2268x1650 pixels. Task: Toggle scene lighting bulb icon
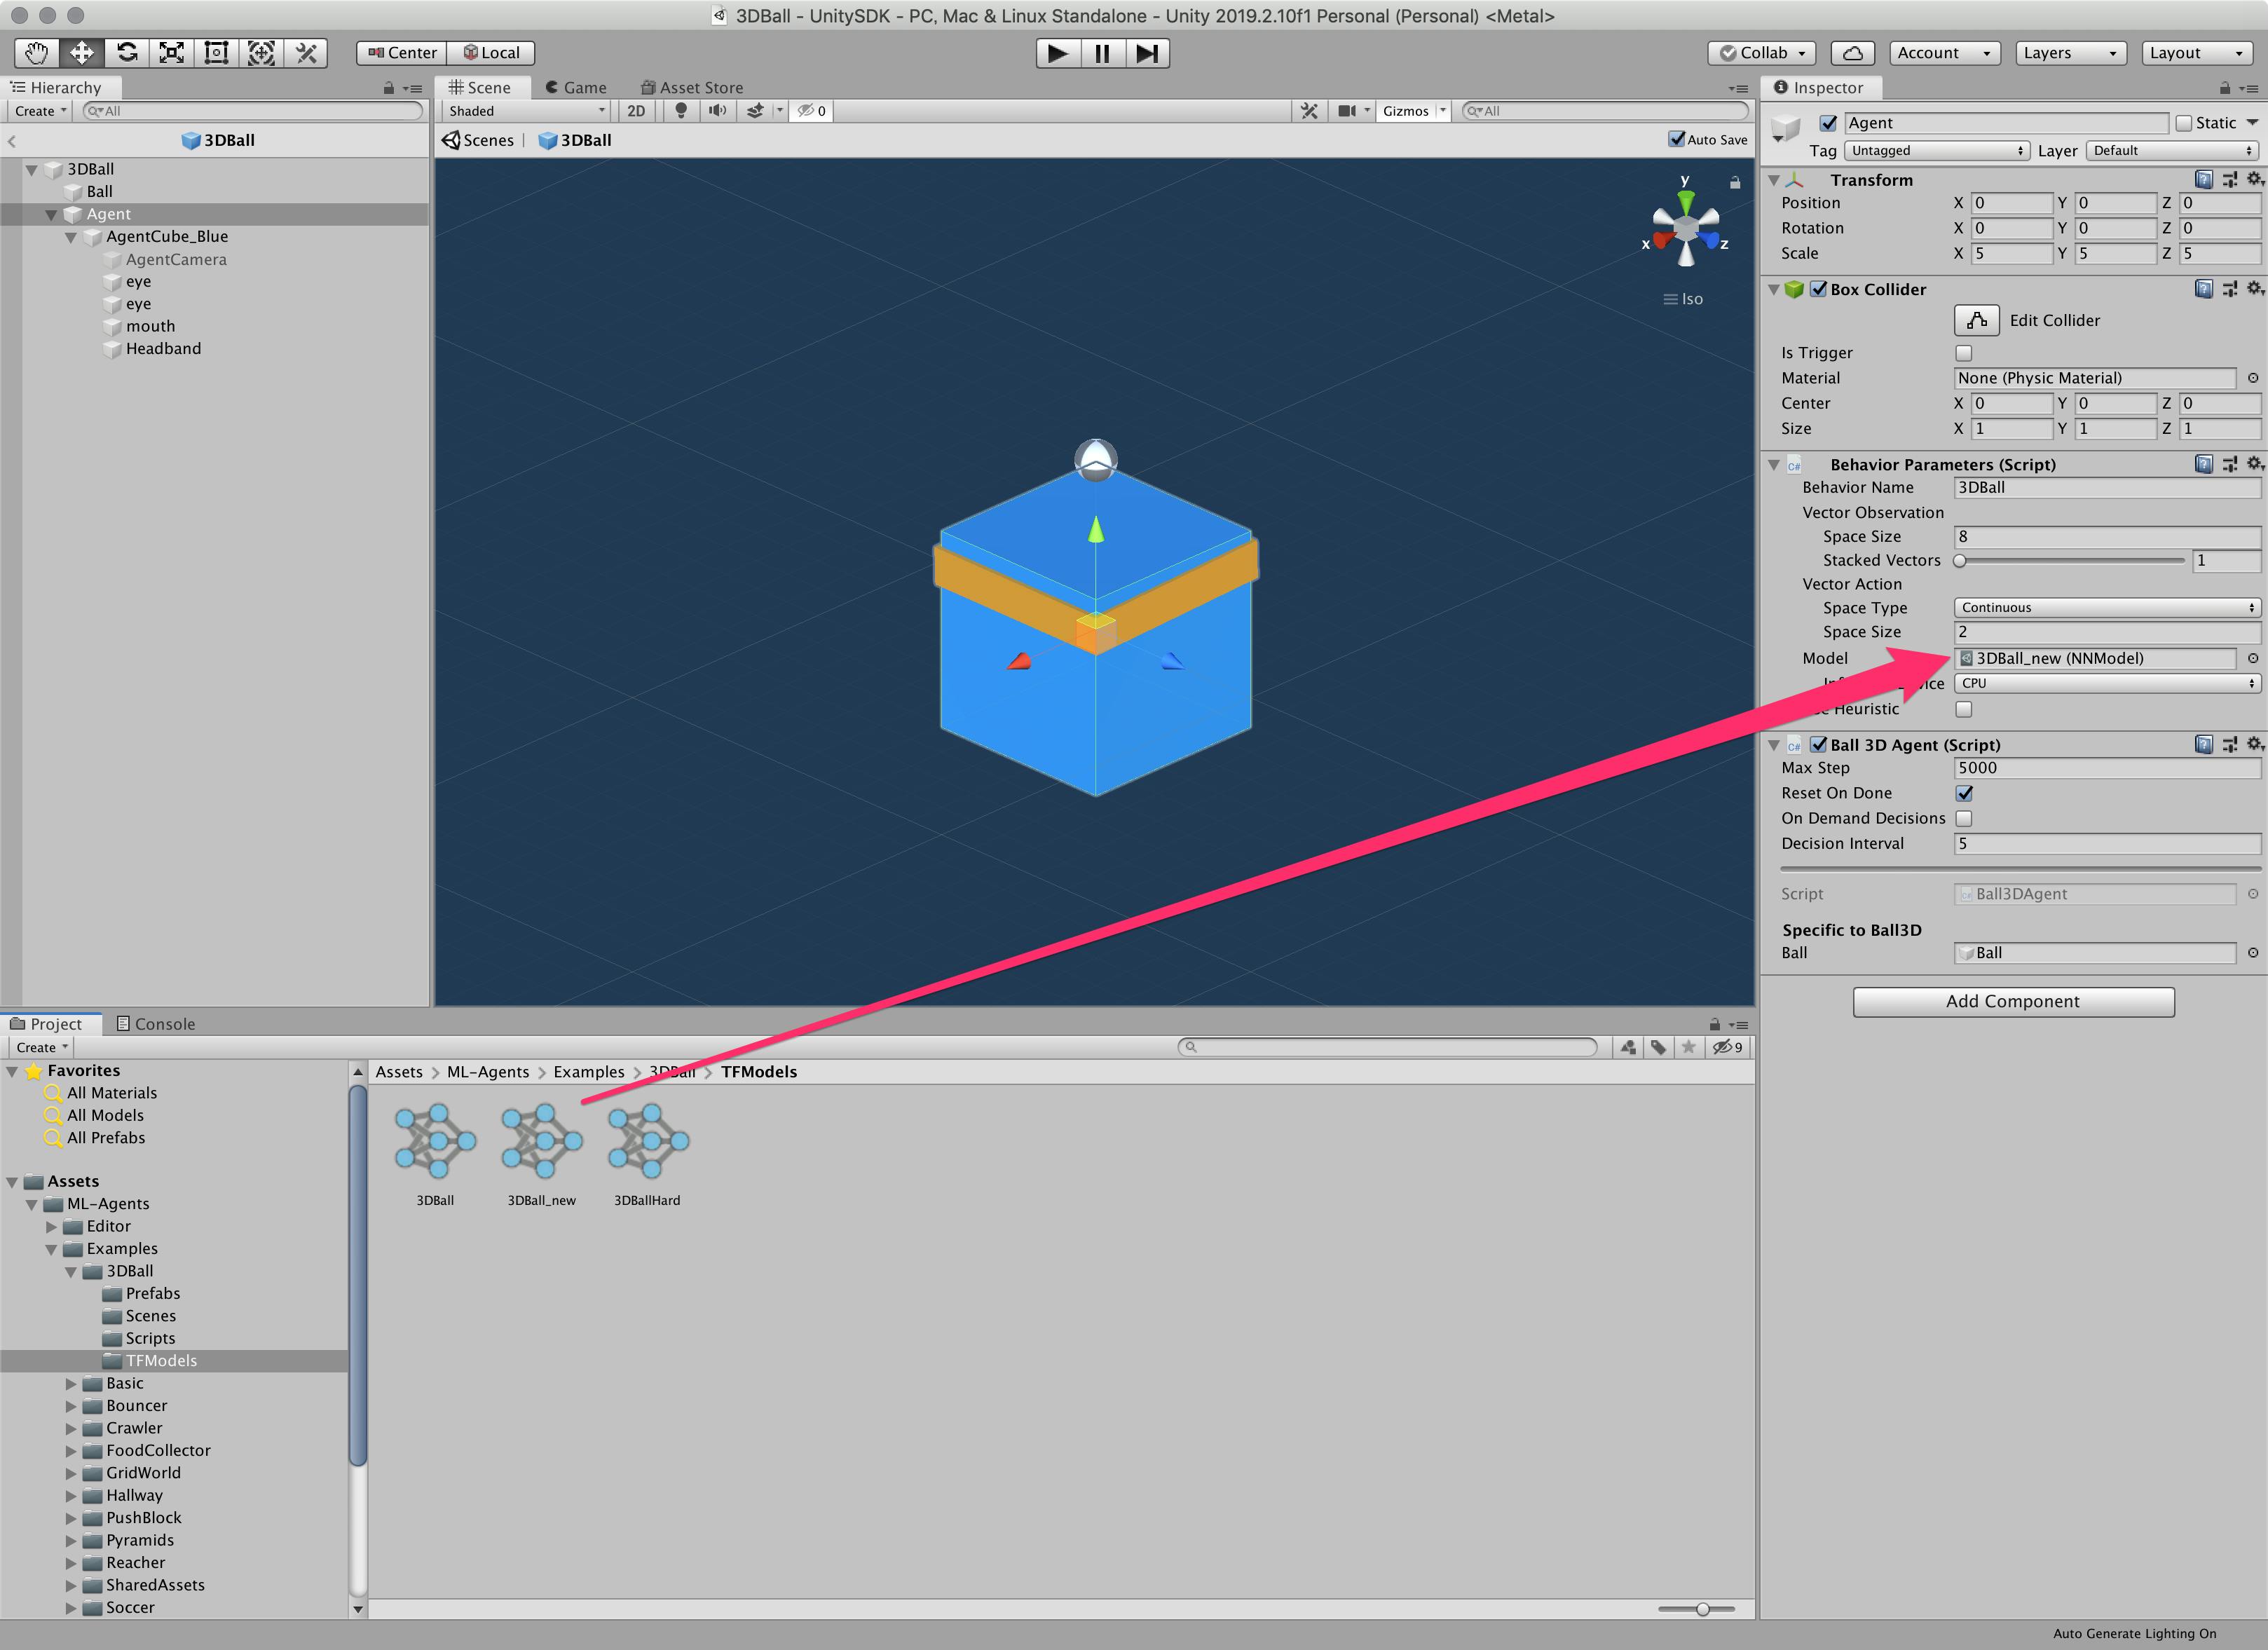(681, 111)
